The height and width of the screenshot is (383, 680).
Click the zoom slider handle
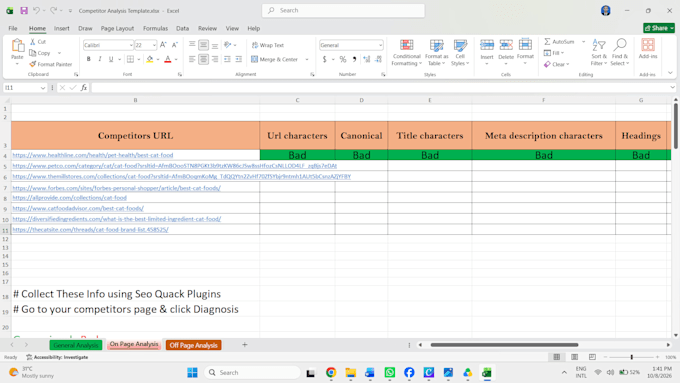click(x=631, y=357)
